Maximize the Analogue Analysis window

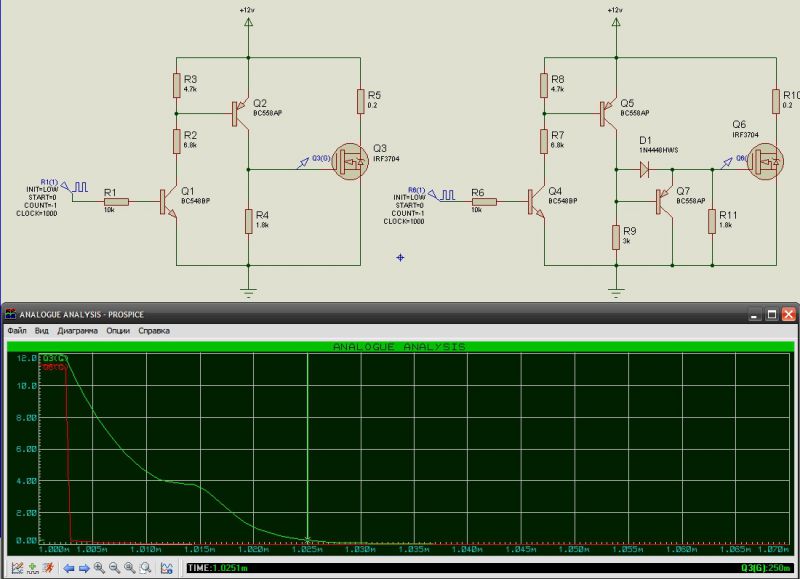[771, 314]
